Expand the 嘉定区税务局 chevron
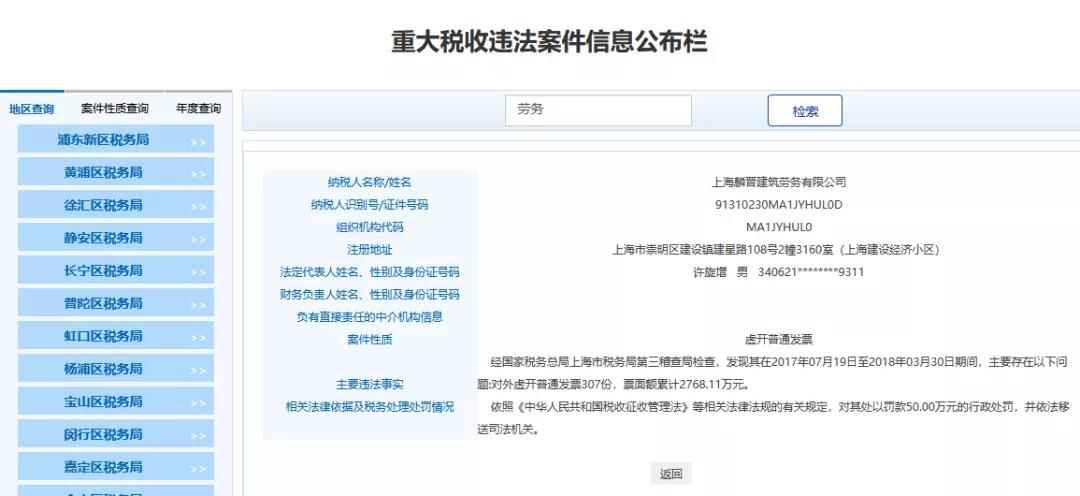 pos(198,468)
